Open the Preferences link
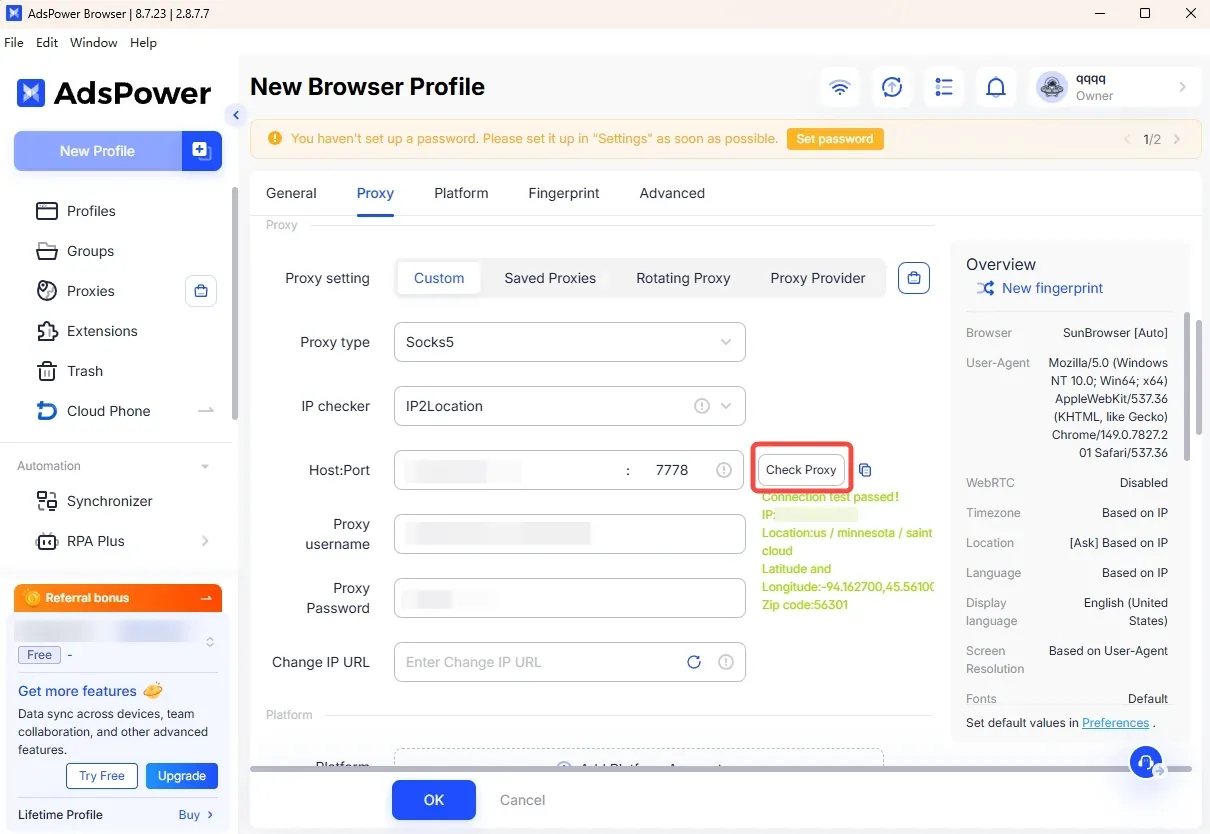The image size is (1210, 834). click(x=1115, y=723)
